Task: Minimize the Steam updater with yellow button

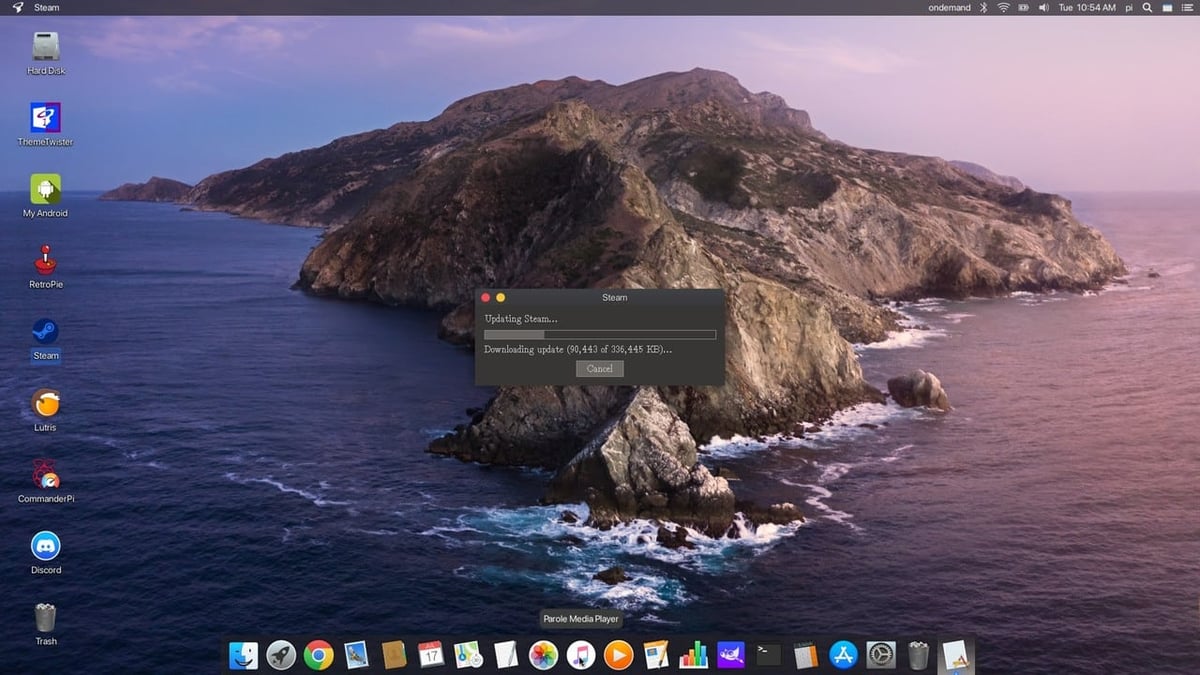Action: click(x=501, y=297)
